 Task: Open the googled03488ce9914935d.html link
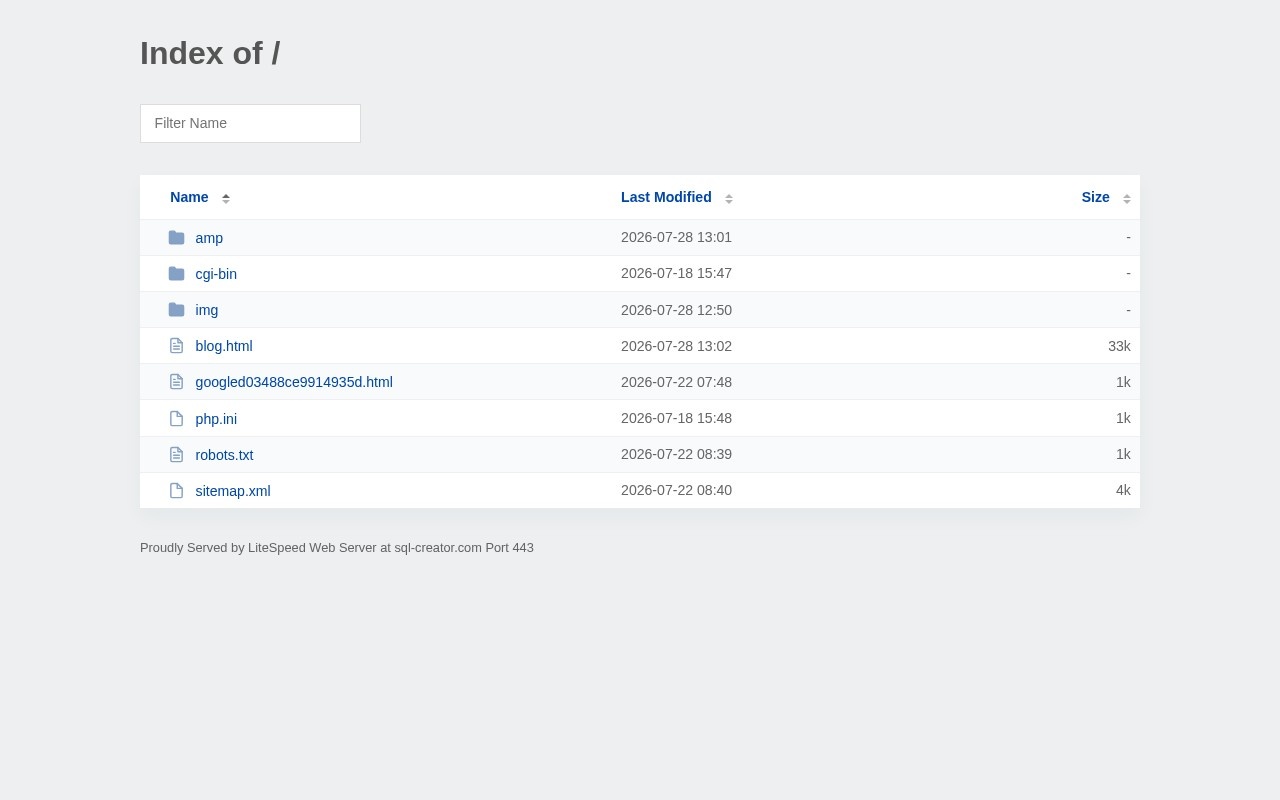click(x=294, y=382)
